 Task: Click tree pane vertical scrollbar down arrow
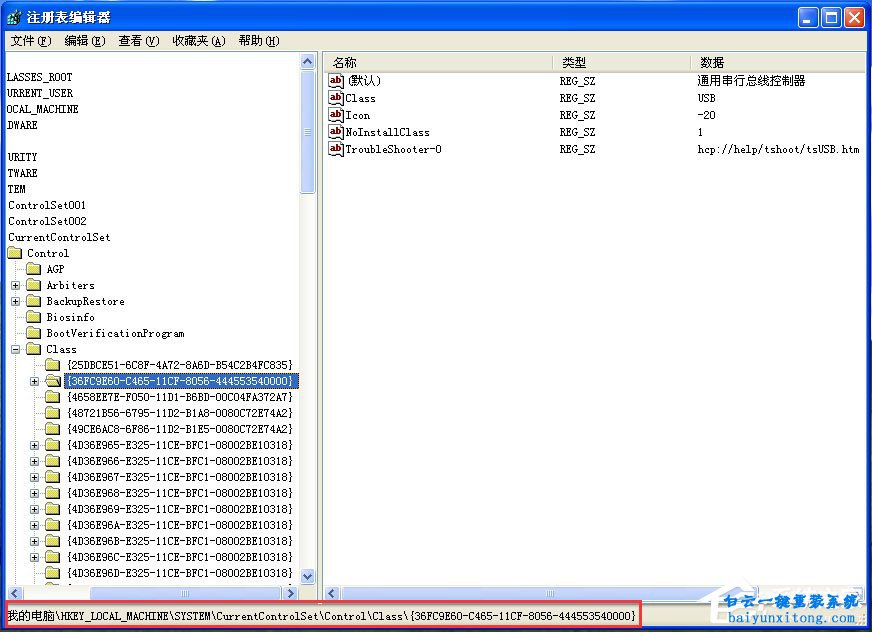tap(308, 576)
